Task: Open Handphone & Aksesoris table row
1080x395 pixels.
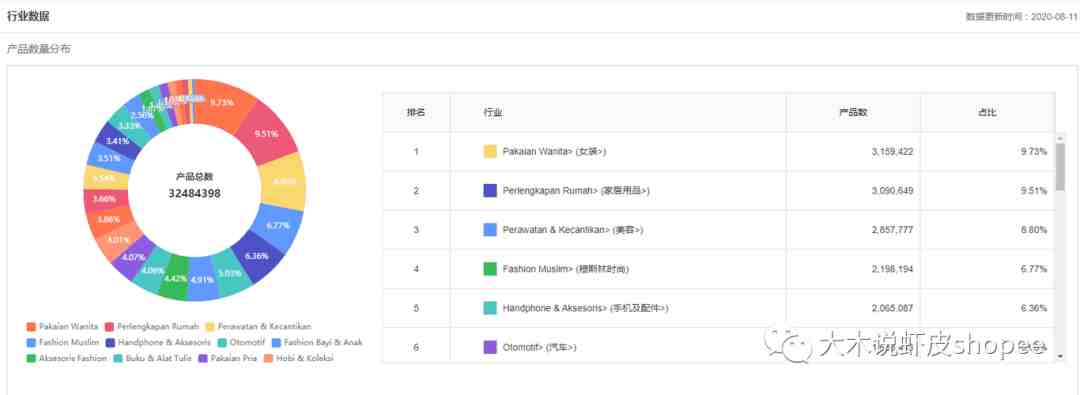Action: [718, 308]
